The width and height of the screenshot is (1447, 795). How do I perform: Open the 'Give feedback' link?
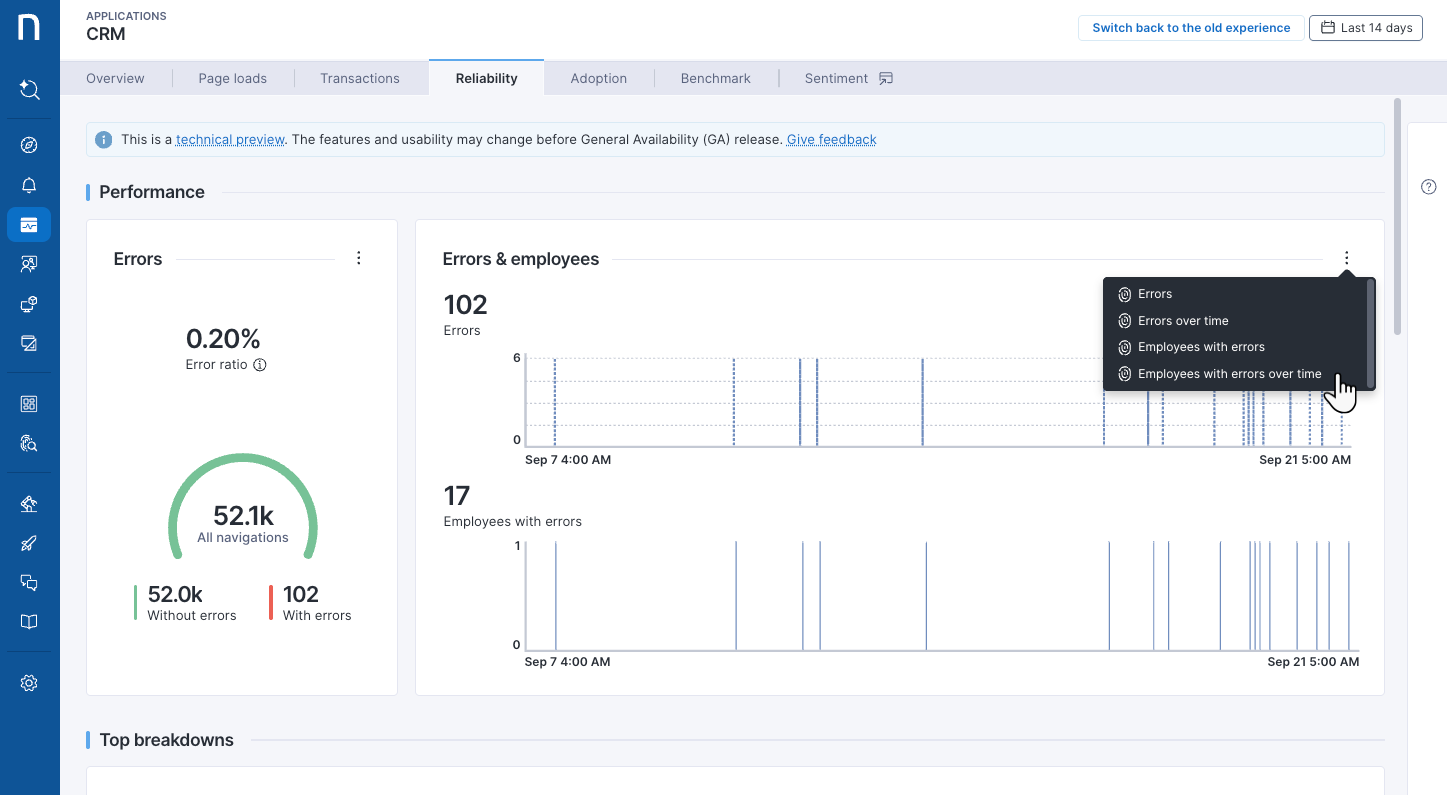coord(831,140)
